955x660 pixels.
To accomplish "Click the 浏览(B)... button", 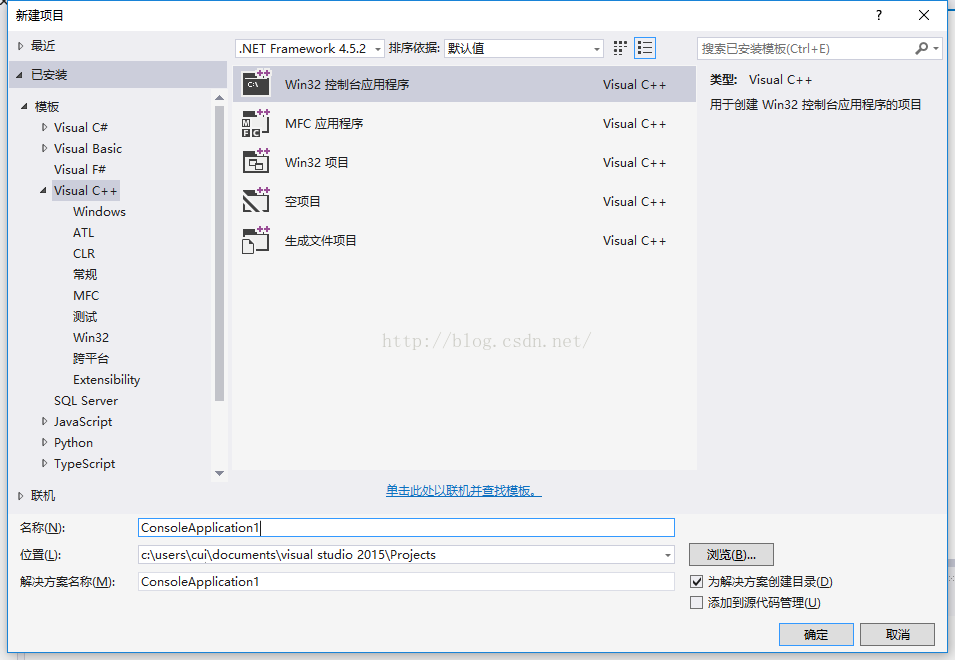I will point(731,555).
